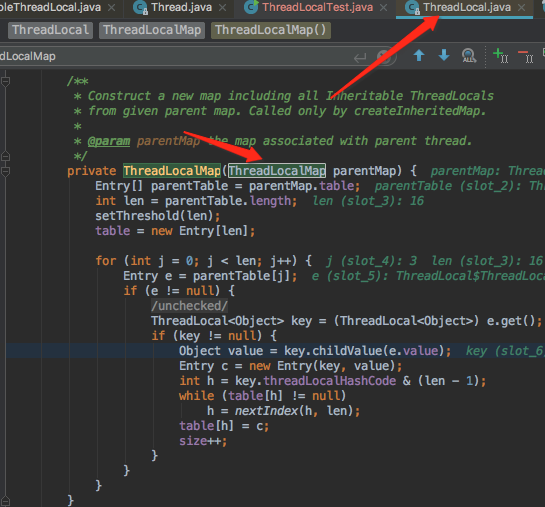Unselect occurrence using the red minus icon
Viewport: 545px width, 507px height.
526,56
